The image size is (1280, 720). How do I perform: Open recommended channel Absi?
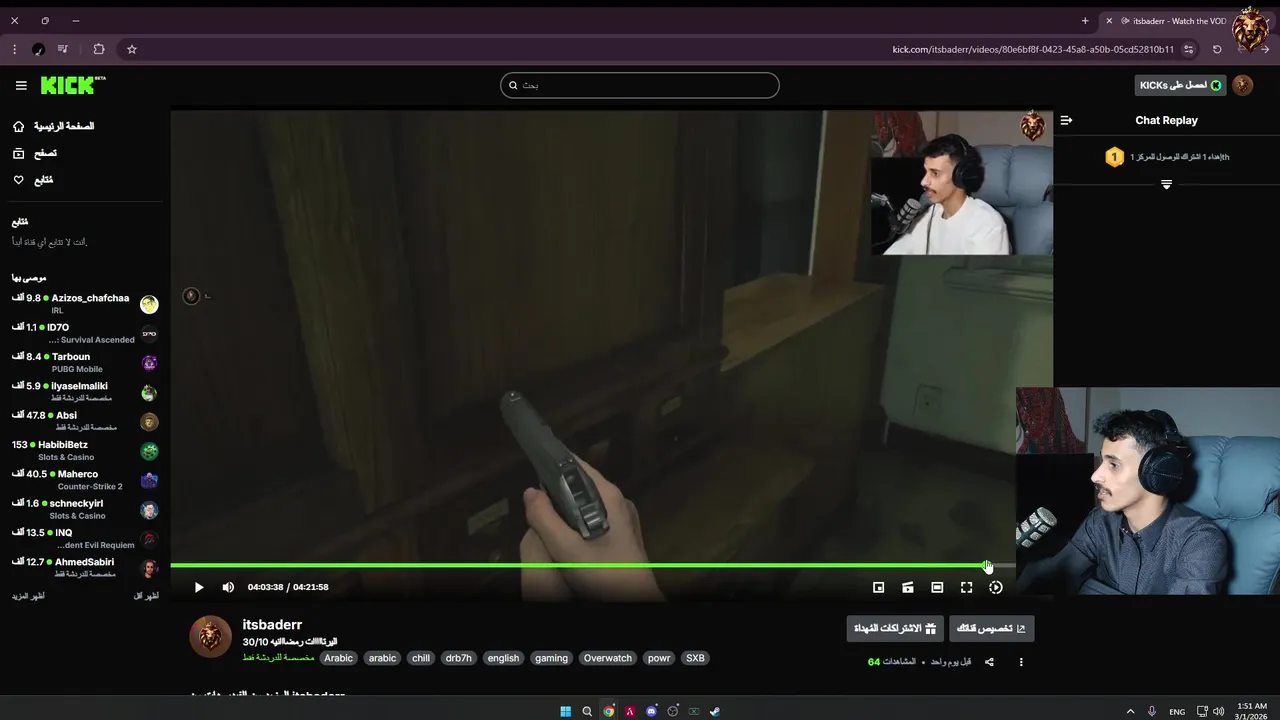click(x=85, y=421)
